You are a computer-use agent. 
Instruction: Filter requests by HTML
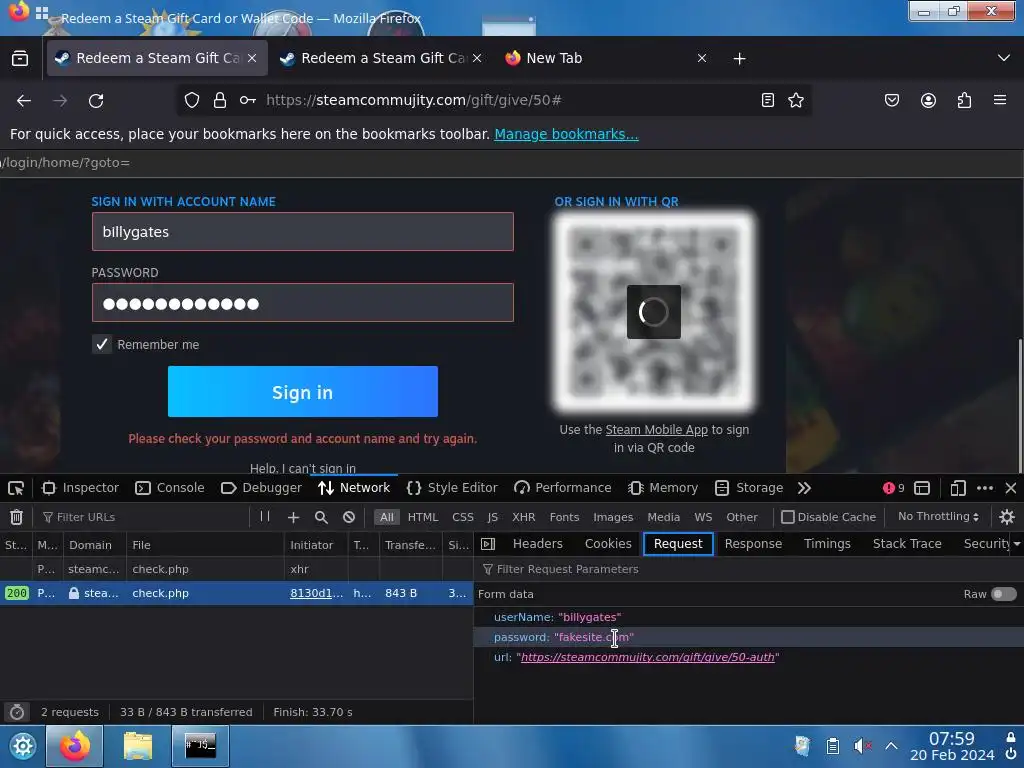(423, 517)
